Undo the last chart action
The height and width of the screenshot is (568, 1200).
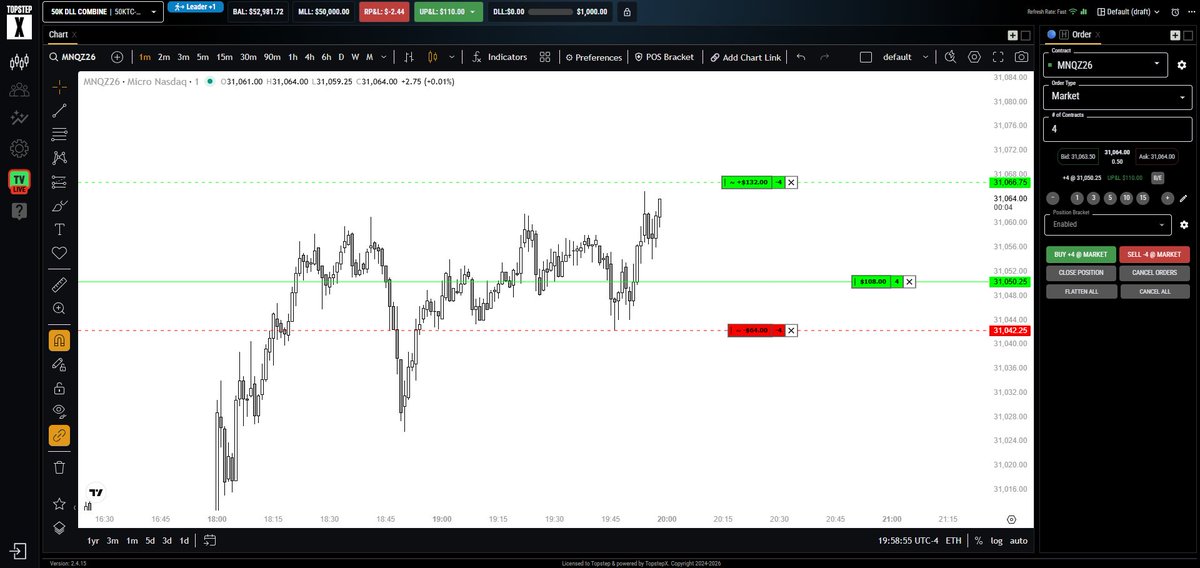tap(800, 57)
